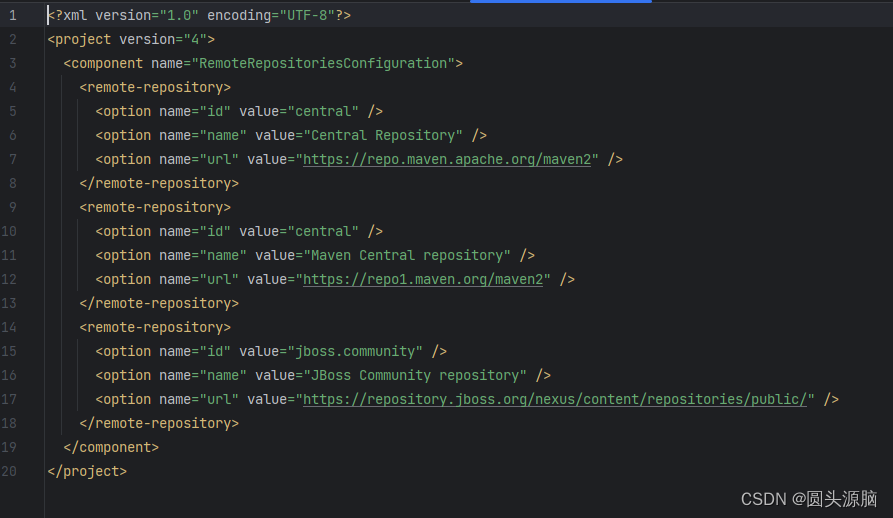Click the encoding="UTF-8" attribute
The height and width of the screenshot is (518, 893).
pyautogui.click(x=271, y=15)
